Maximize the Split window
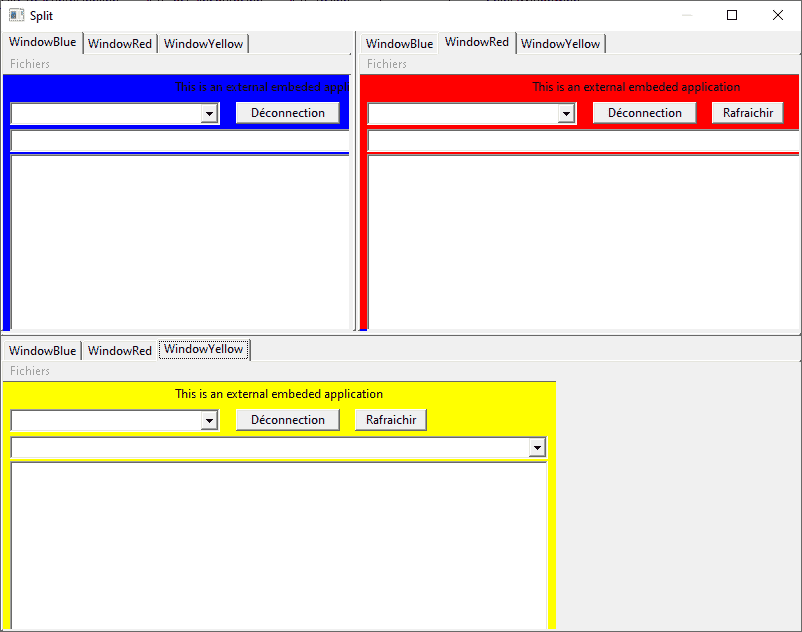802x632 pixels. pyautogui.click(x=732, y=15)
